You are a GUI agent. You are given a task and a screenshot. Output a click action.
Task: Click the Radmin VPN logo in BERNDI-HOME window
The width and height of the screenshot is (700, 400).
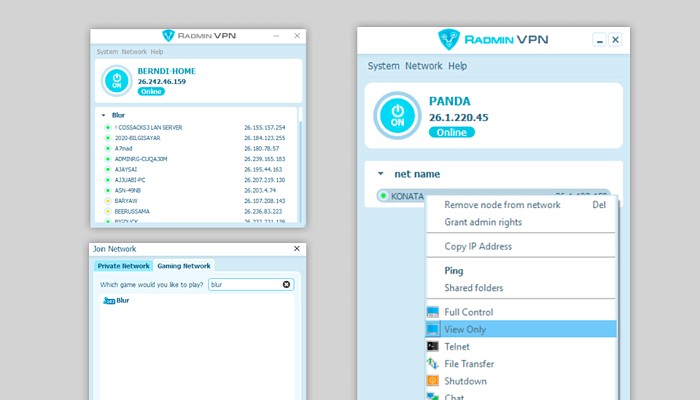pos(168,36)
